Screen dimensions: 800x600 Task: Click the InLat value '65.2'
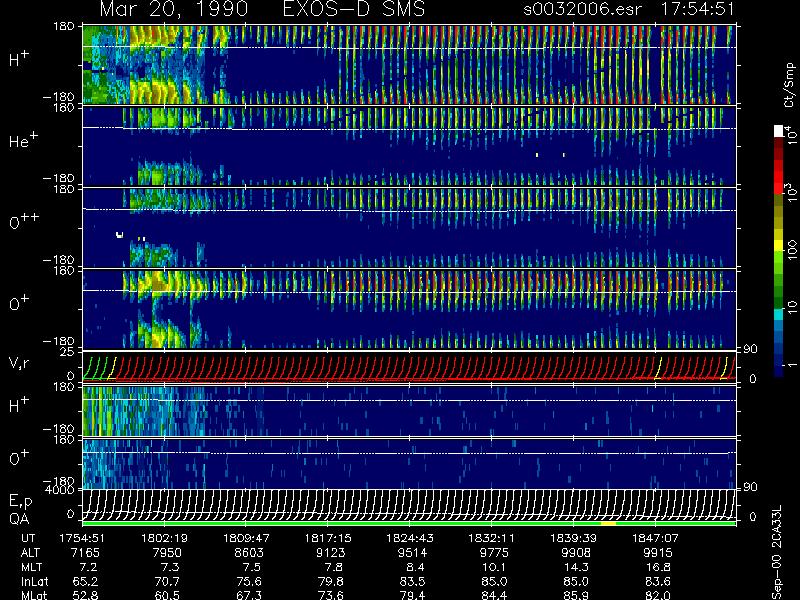tap(85, 581)
